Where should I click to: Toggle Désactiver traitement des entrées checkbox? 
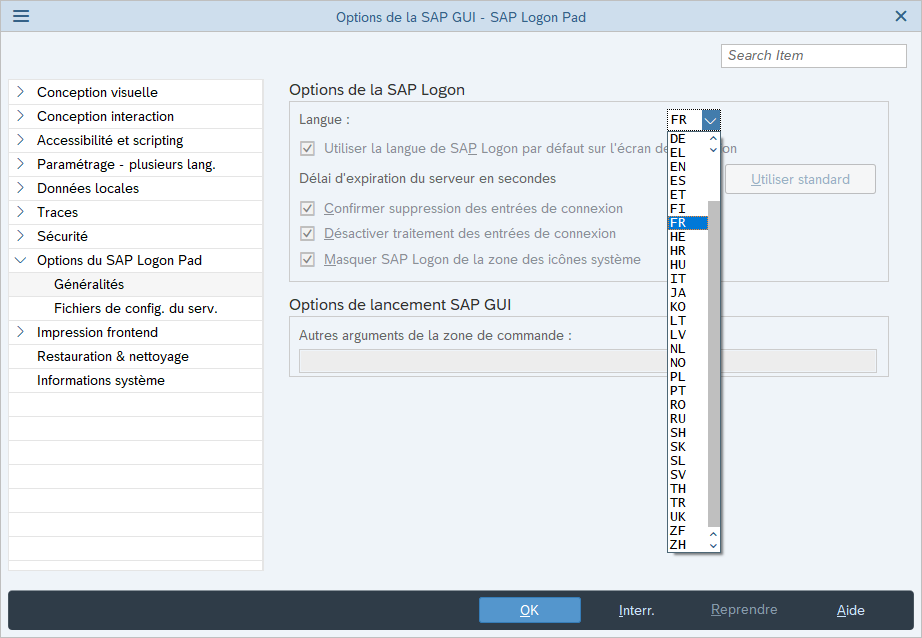pyautogui.click(x=307, y=233)
